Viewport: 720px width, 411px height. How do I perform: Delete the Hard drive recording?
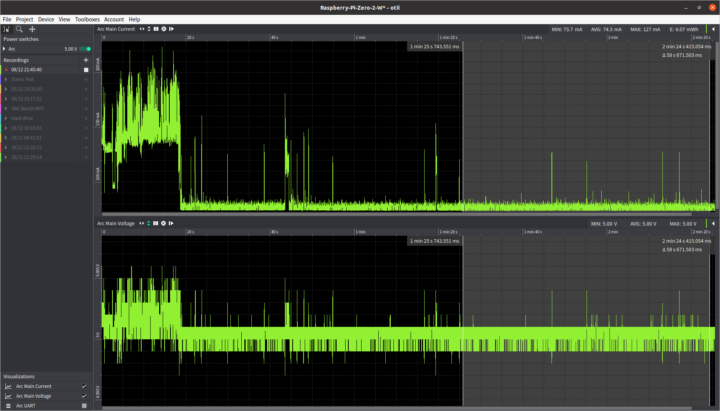(86, 118)
